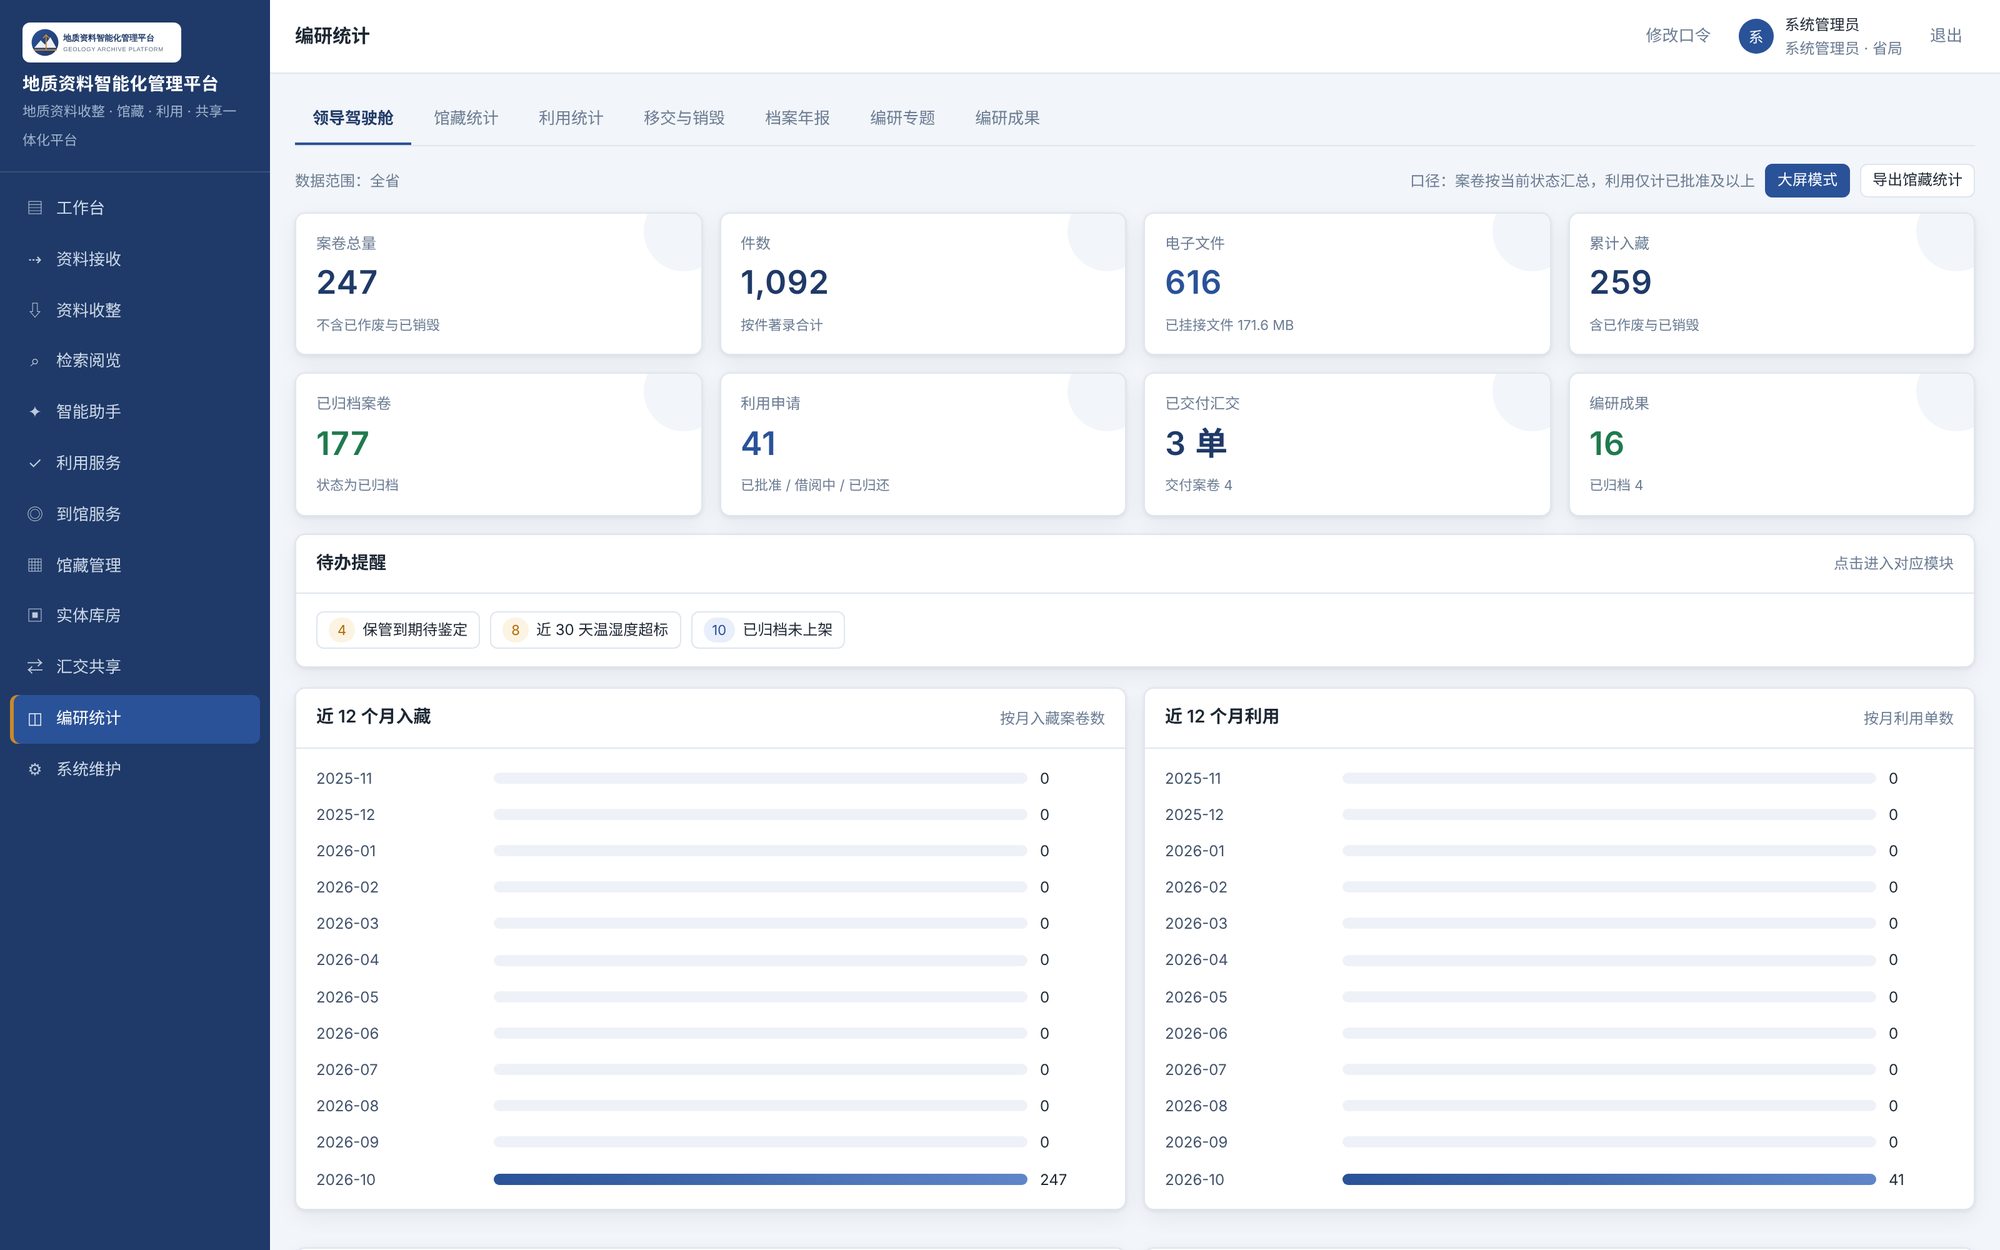This screenshot has height=1250, width=2000.
Task: Click 导出馆藏统计 export button
Action: 1917,180
